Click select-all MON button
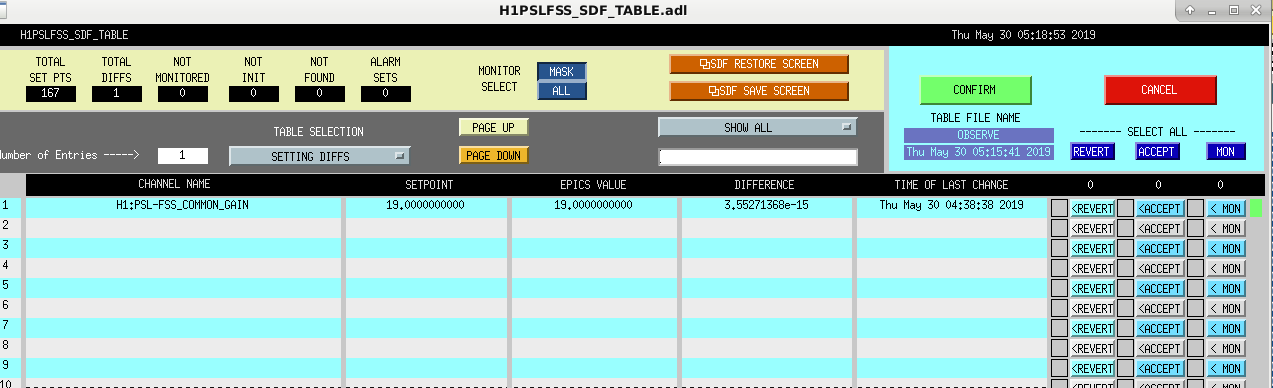This screenshot has width=1273, height=388. click(1226, 152)
